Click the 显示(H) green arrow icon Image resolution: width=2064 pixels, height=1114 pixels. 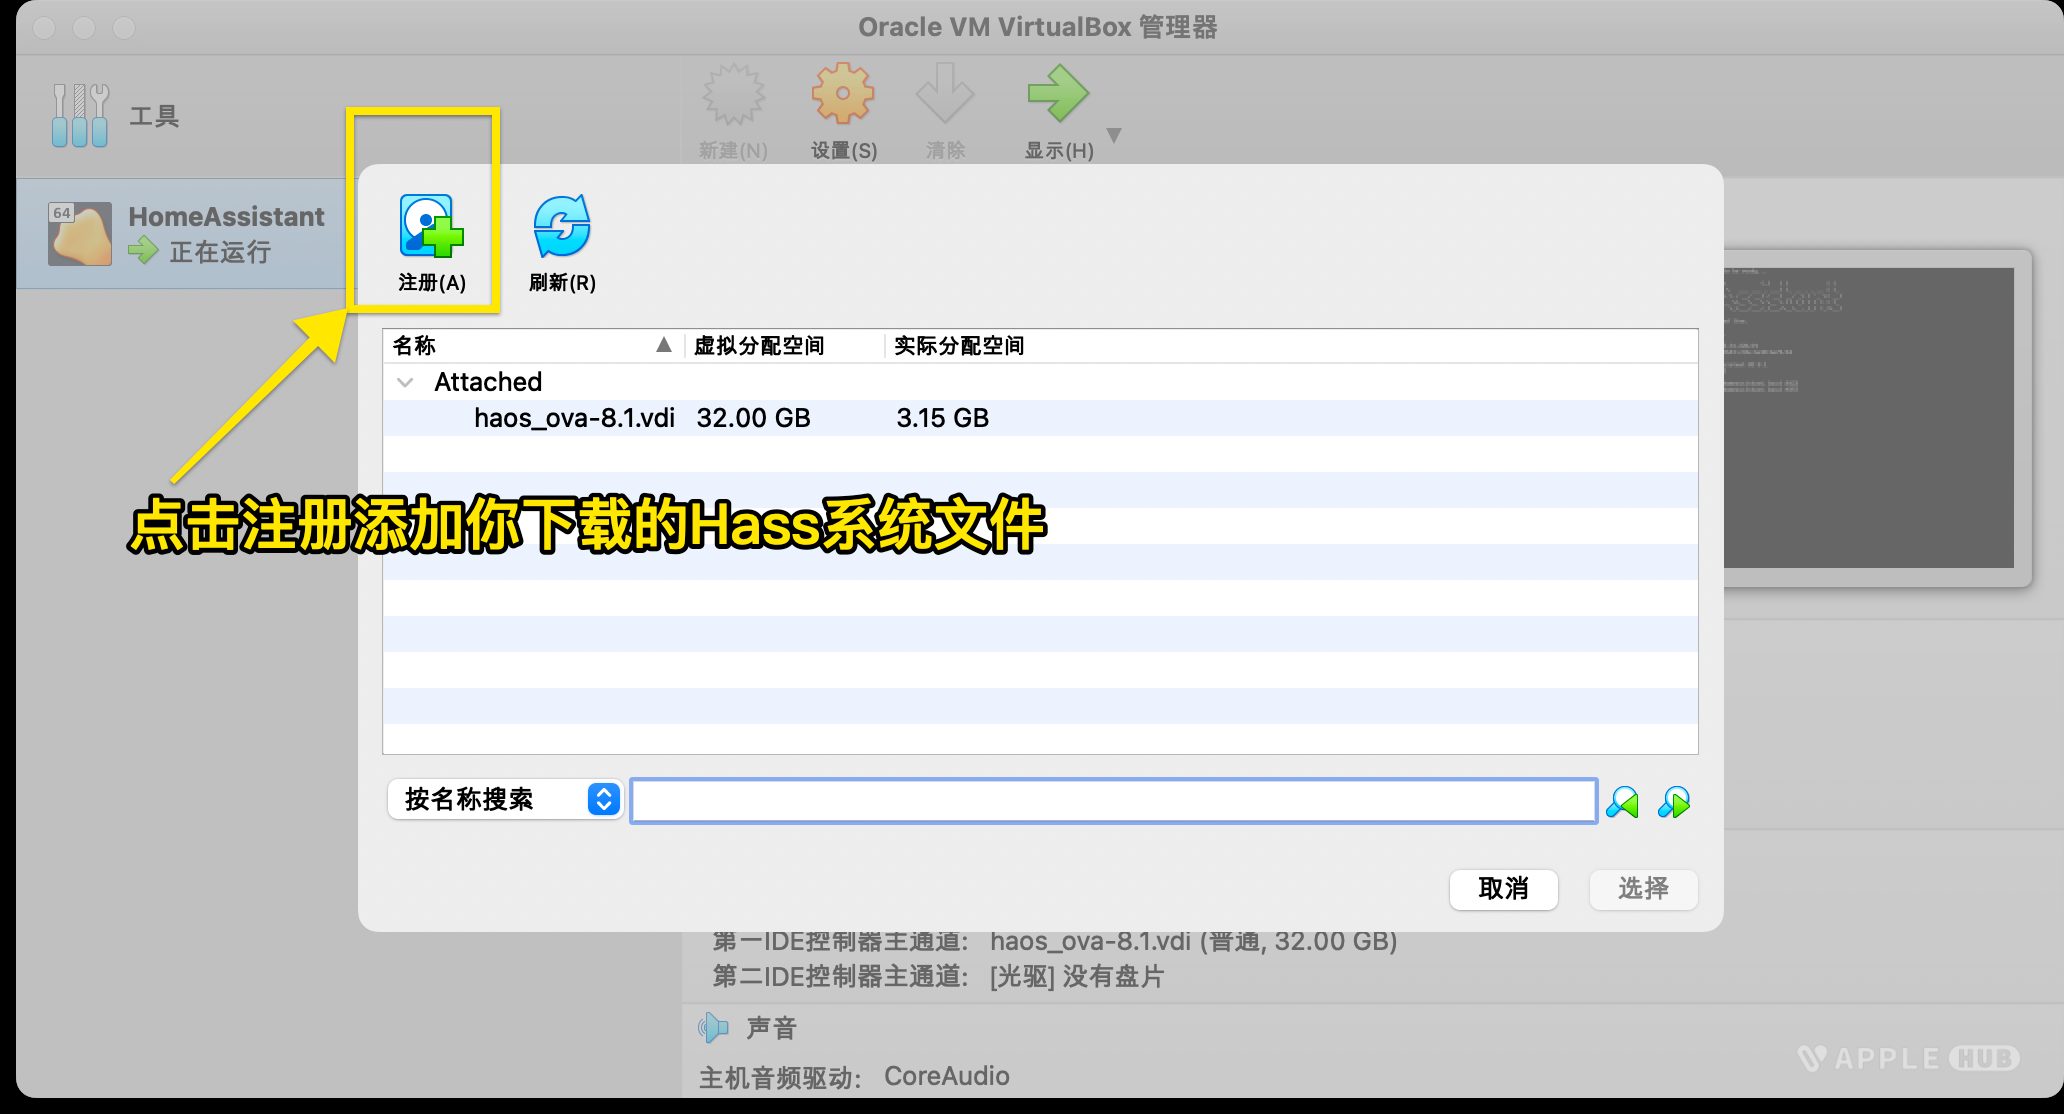pos(1058,92)
